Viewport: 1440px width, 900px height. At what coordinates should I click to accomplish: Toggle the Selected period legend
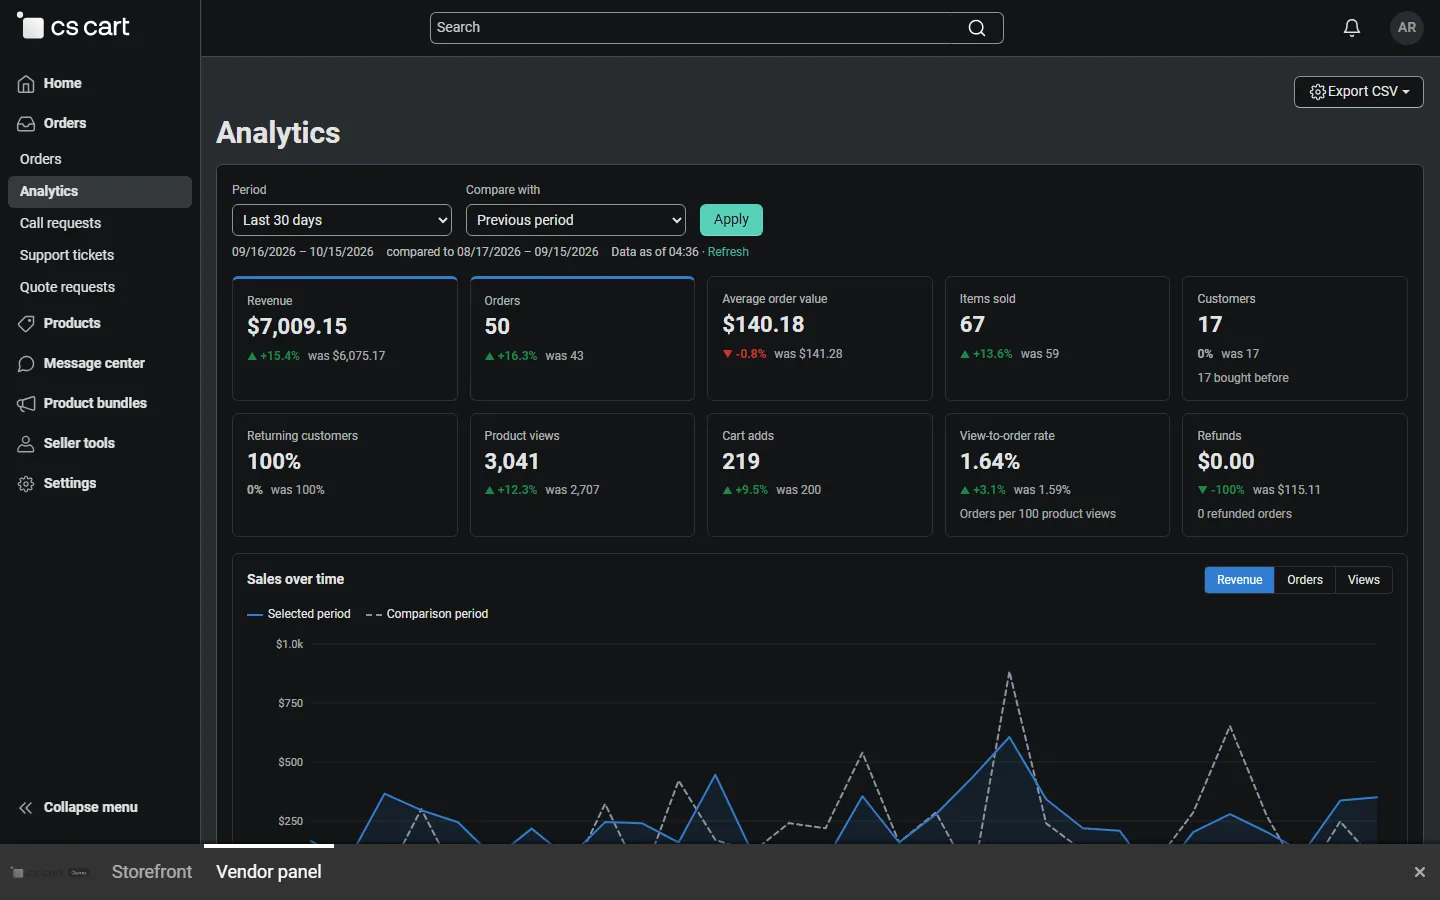coord(299,614)
